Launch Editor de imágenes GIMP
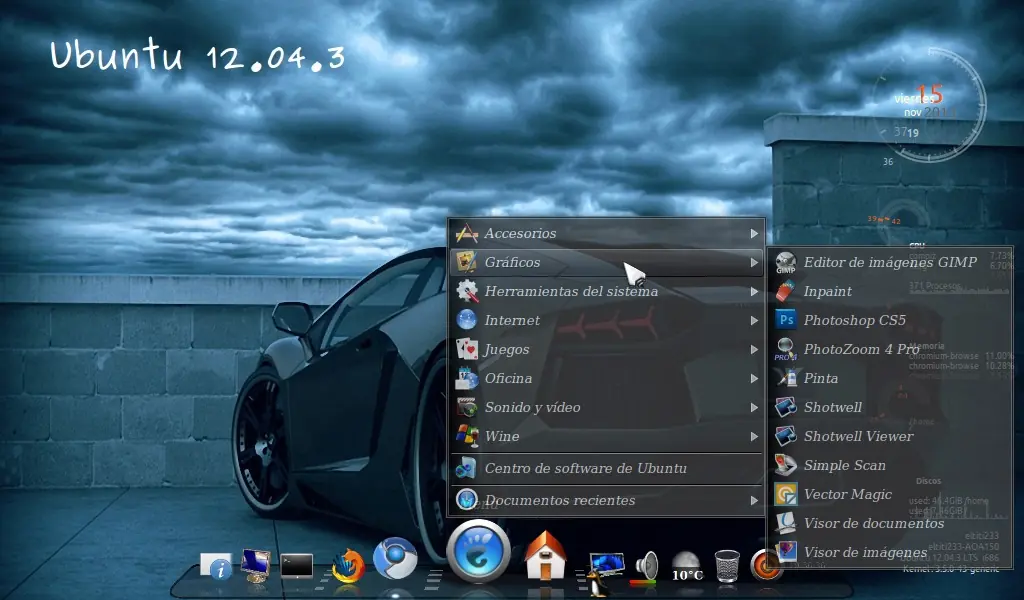The image size is (1024, 600). click(x=890, y=262)
